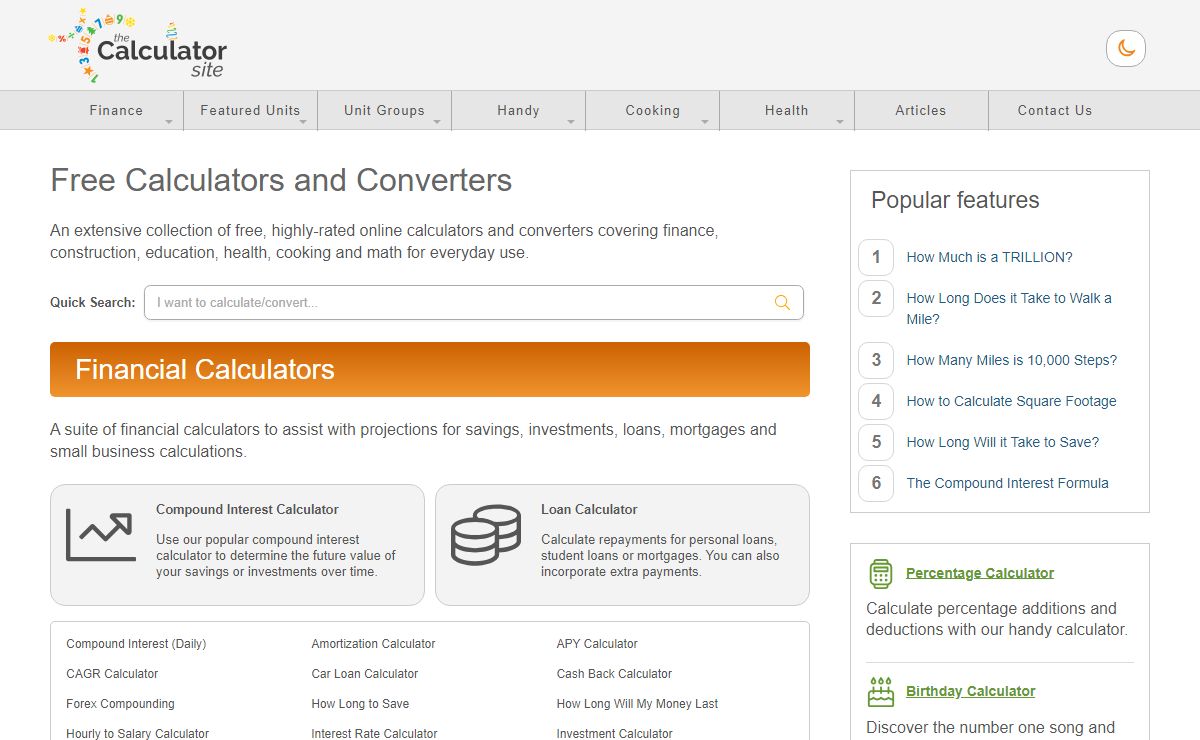
Task: Open the Hourly to Salary Calculator link
Action: coord(137,733)
